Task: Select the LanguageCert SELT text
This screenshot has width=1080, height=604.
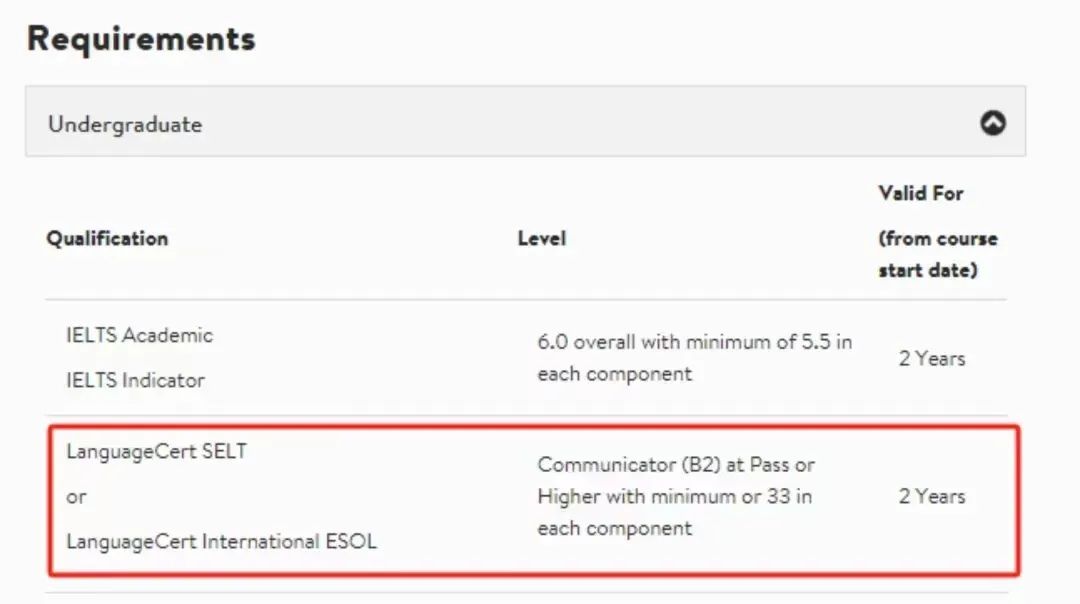Action: pos(156,451)
